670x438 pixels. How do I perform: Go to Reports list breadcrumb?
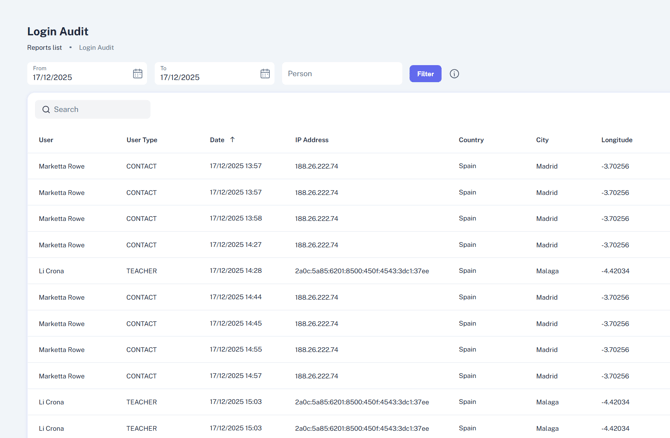pyautogui.click(x=44, y=48)
